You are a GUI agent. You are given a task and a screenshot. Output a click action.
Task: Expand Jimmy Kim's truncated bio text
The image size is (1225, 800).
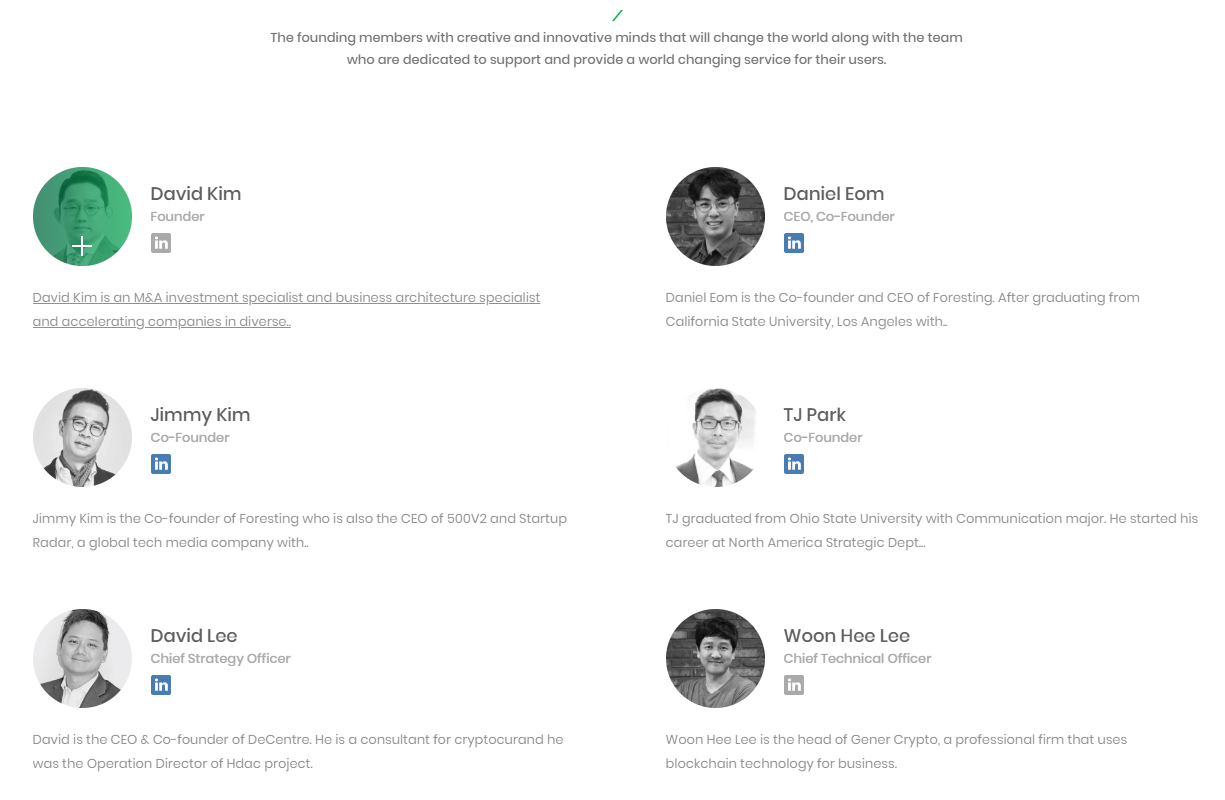click(299, 530)
